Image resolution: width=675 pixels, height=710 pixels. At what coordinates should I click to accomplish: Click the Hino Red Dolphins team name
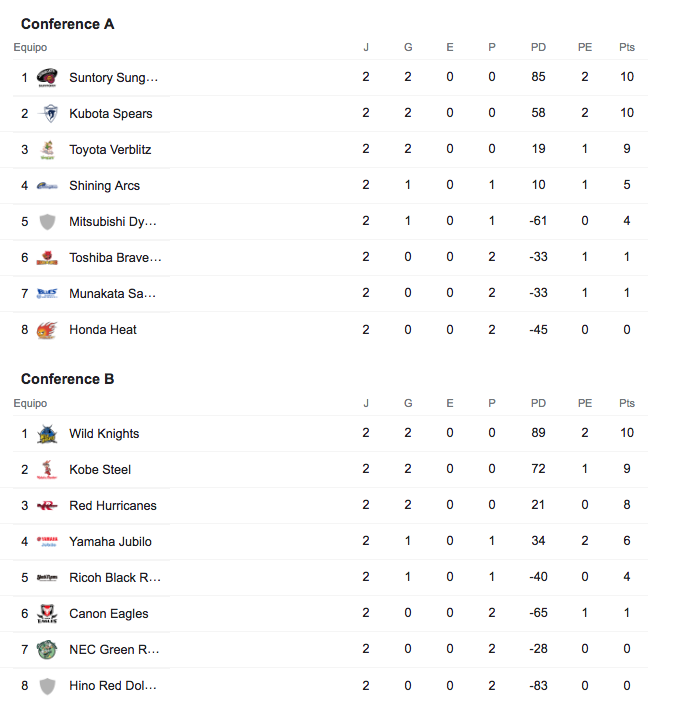coord(113,686)
